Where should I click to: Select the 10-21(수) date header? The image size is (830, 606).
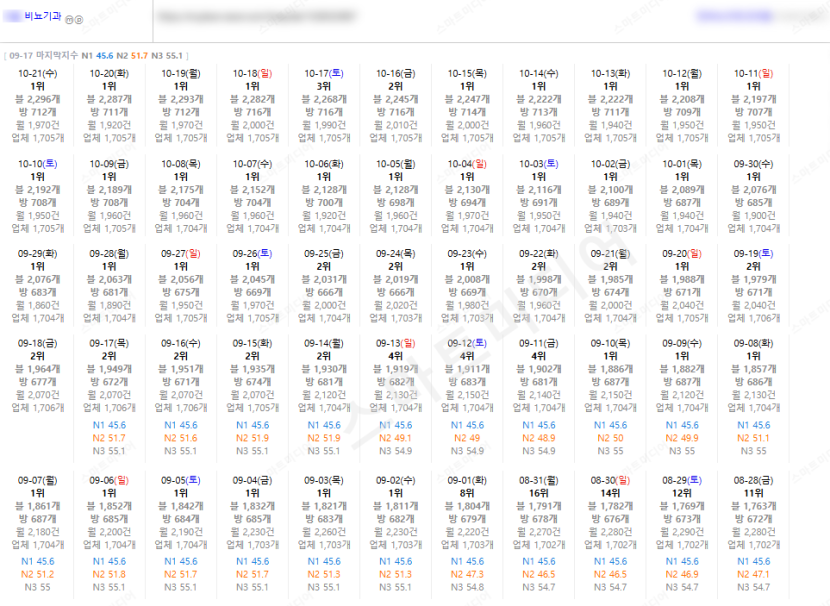coord(38,74)
